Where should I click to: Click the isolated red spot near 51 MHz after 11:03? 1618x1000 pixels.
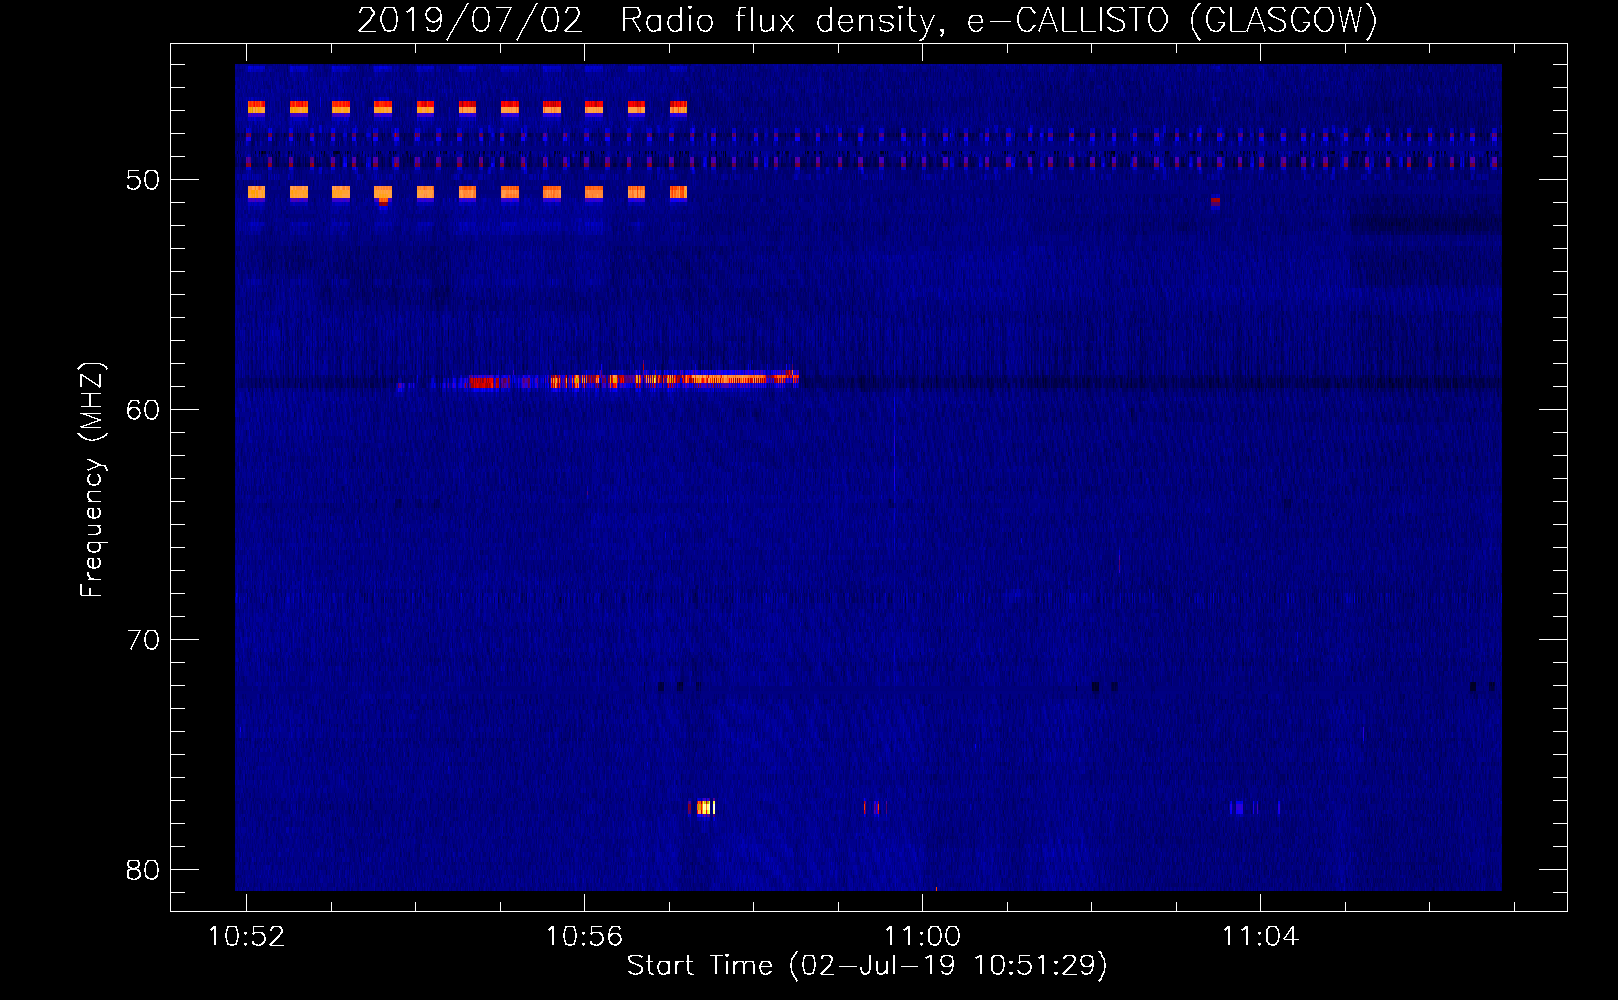[x=1215, y=201]
